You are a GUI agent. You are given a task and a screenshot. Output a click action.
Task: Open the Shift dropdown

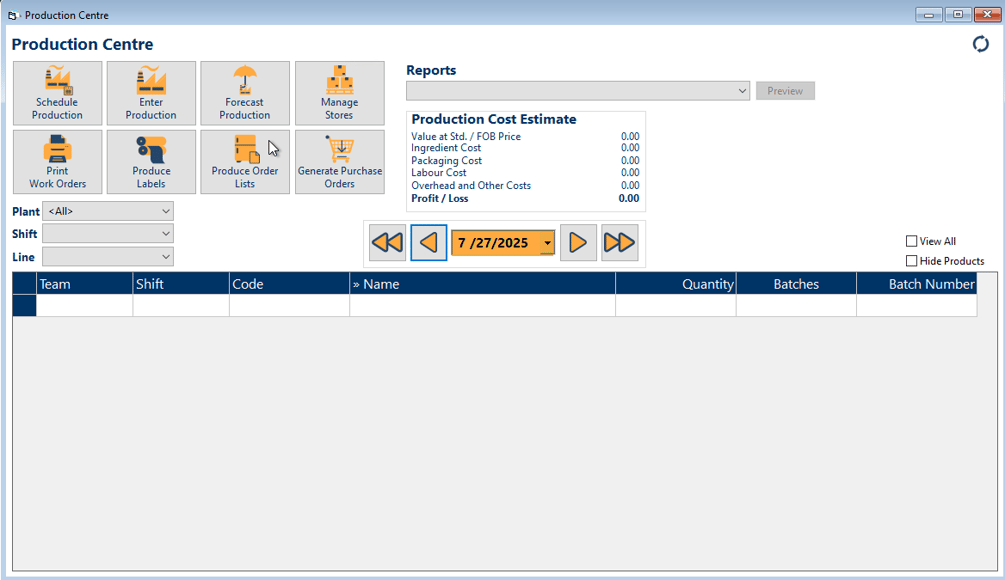108,234
